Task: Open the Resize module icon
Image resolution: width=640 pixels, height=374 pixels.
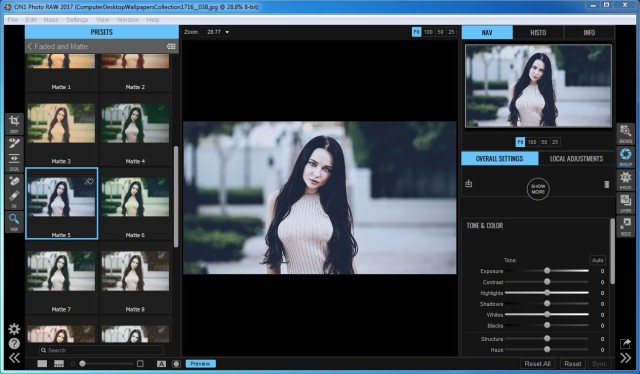Action: [625, 226]
